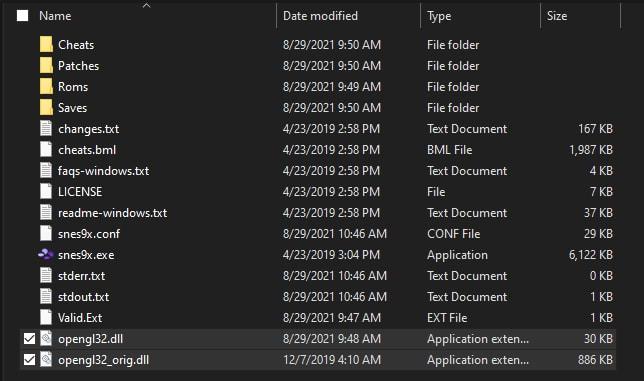This screenshot has height=381, width=644.
Task: Uncheck the opengl32.dll checkbox
Action: pyautogui.click(x=29, y=339)
